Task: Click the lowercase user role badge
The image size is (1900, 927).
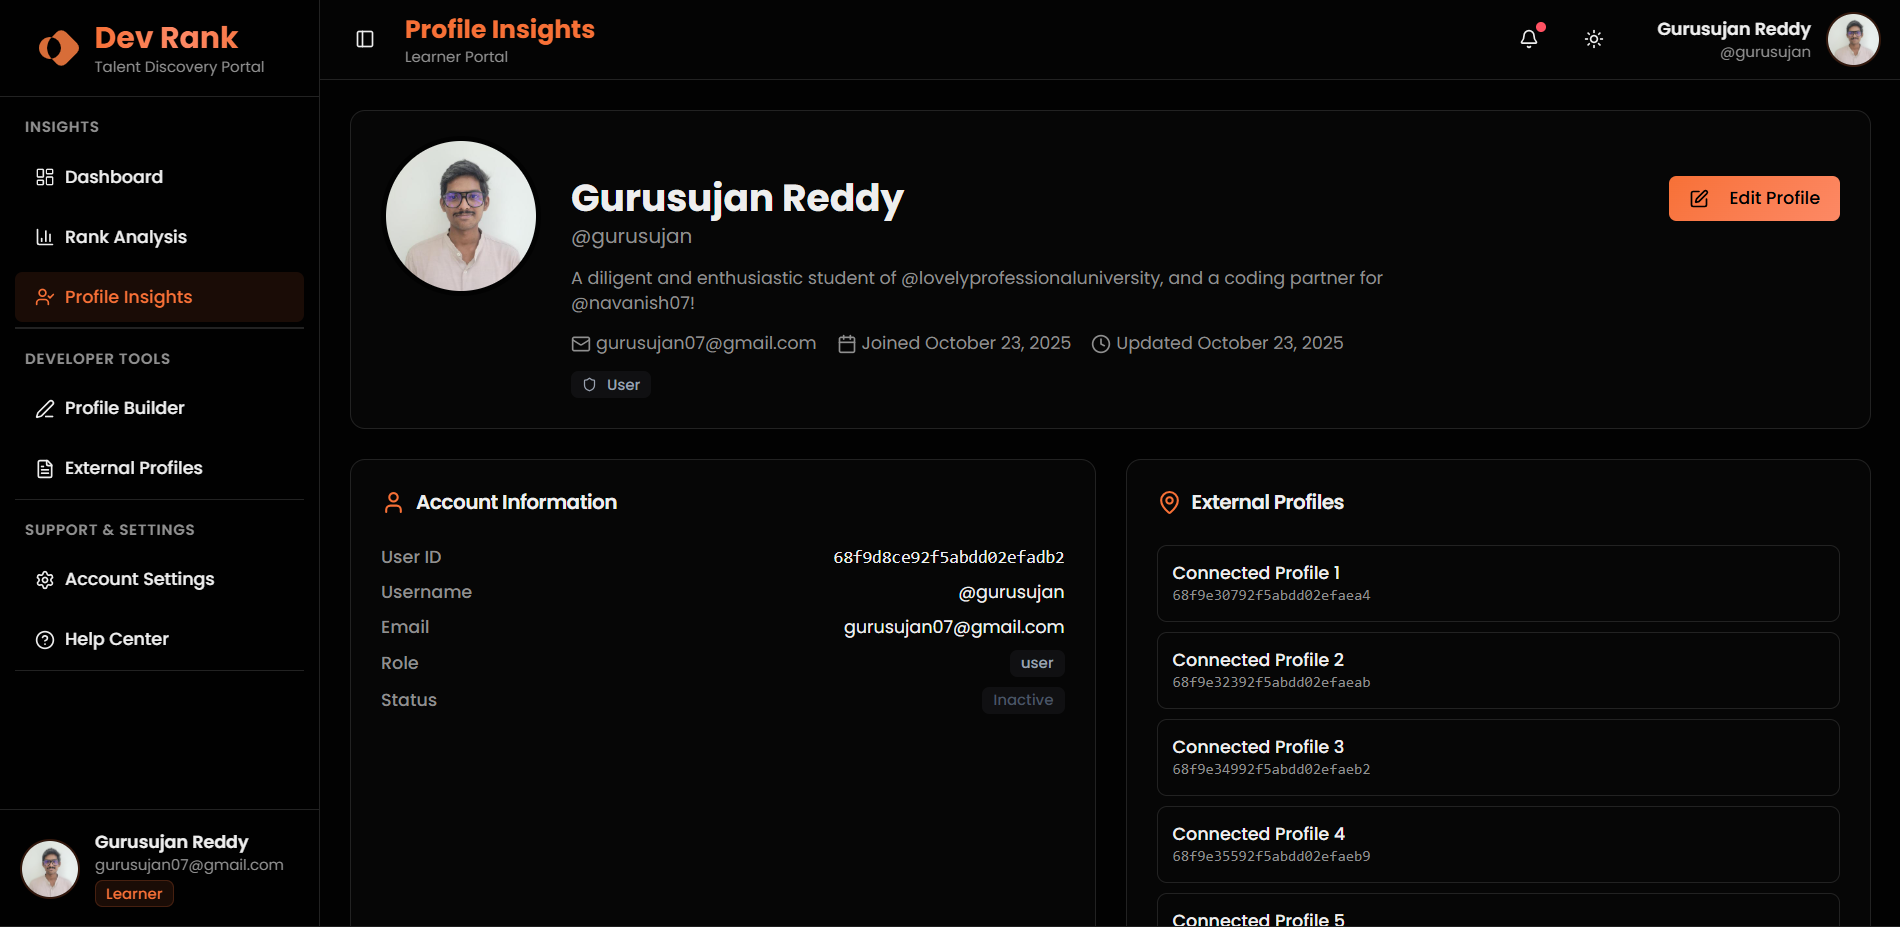Action: 1037,663
